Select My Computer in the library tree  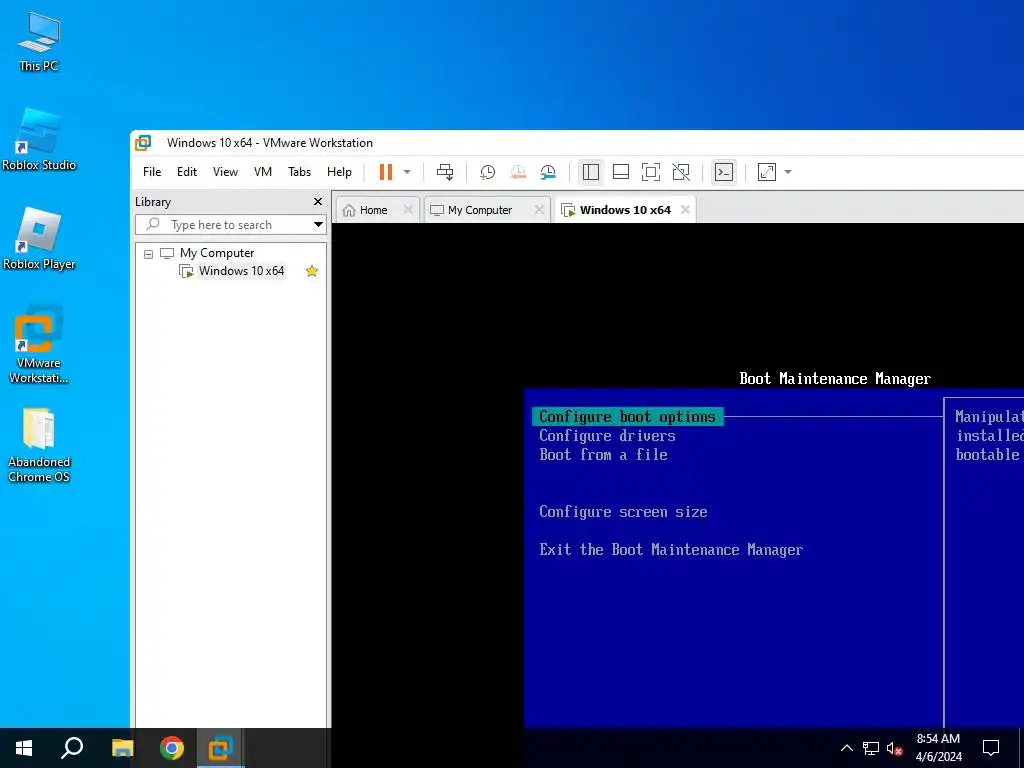tap(217, 253)
